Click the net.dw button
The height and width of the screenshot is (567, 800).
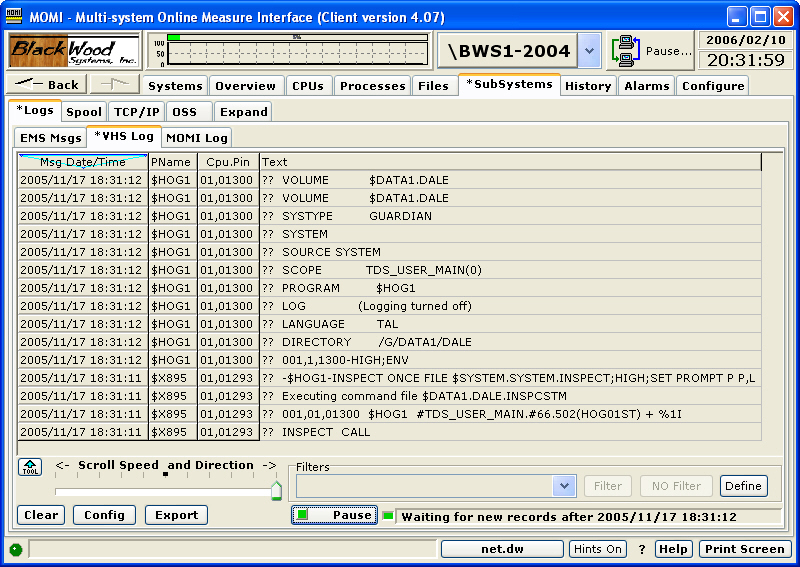[502, 549]
